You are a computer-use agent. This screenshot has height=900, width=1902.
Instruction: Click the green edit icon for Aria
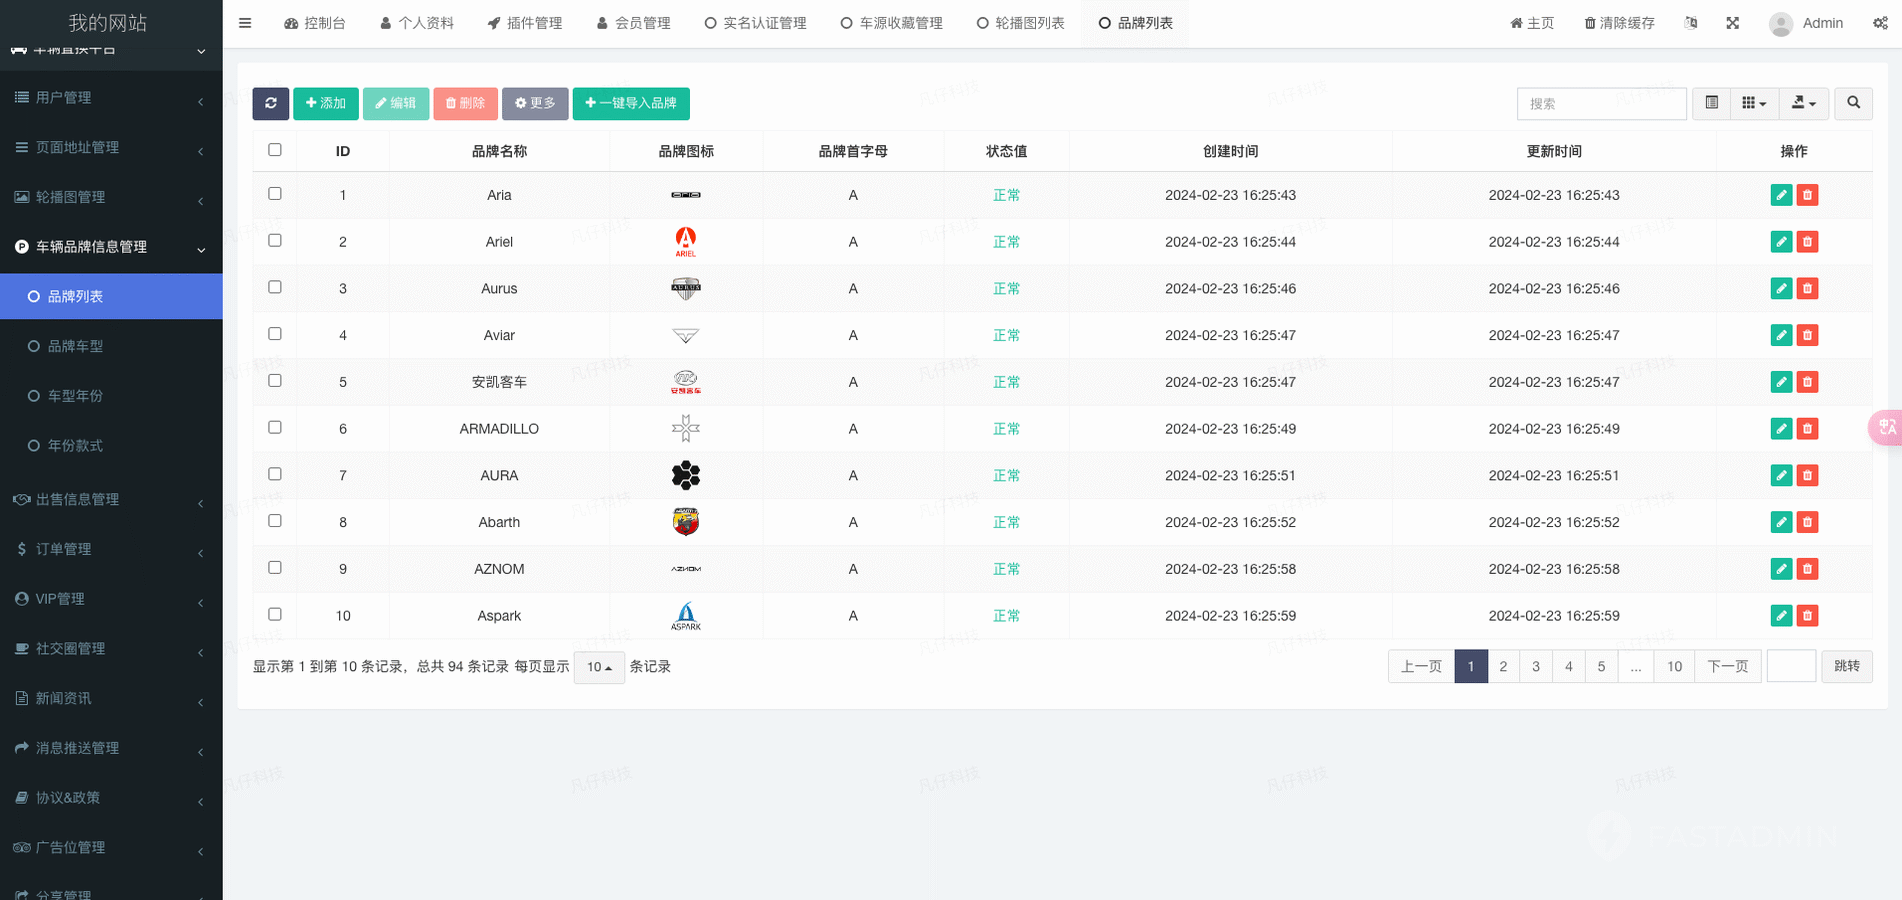pyautogui.click(x=1780, y=195)
